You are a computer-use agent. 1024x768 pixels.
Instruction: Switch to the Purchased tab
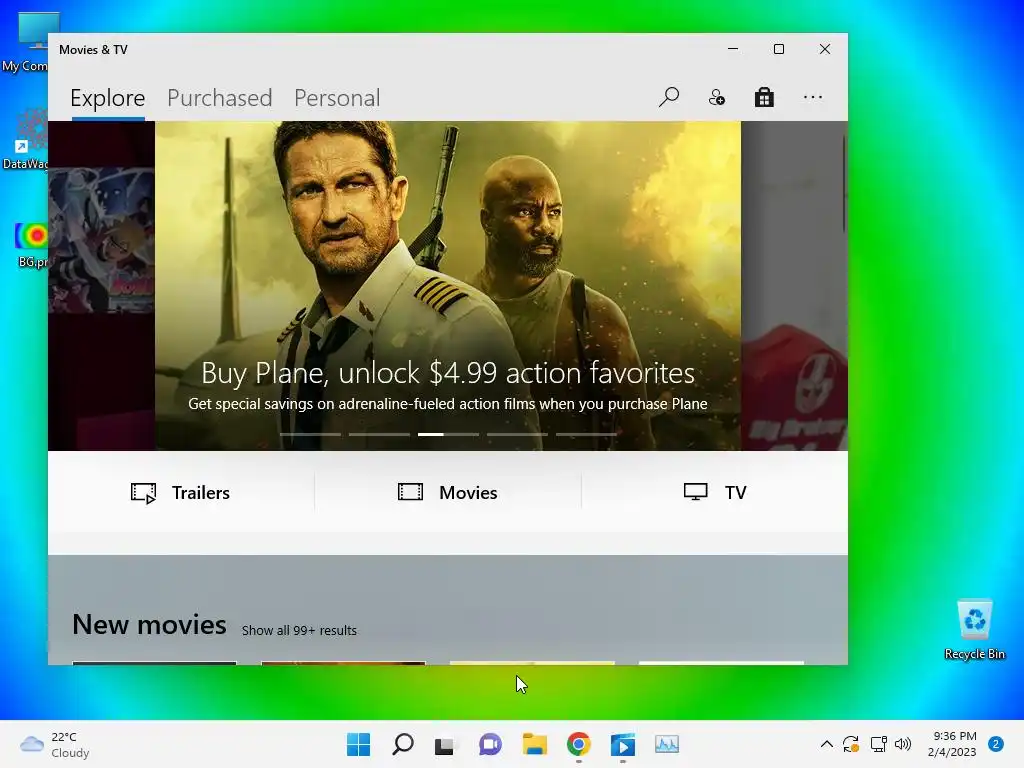219,98
